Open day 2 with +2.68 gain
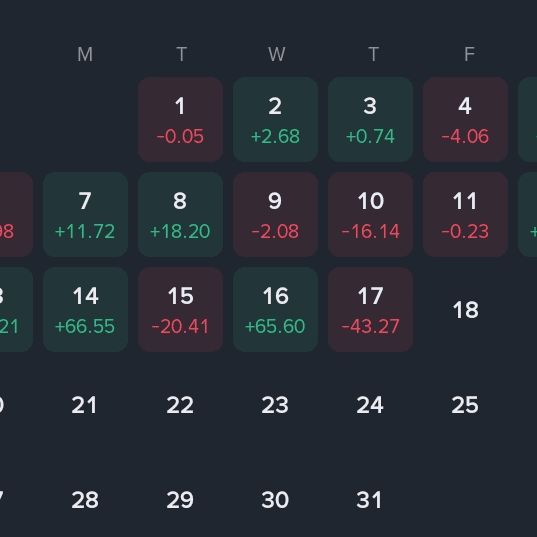 (275, 120)
